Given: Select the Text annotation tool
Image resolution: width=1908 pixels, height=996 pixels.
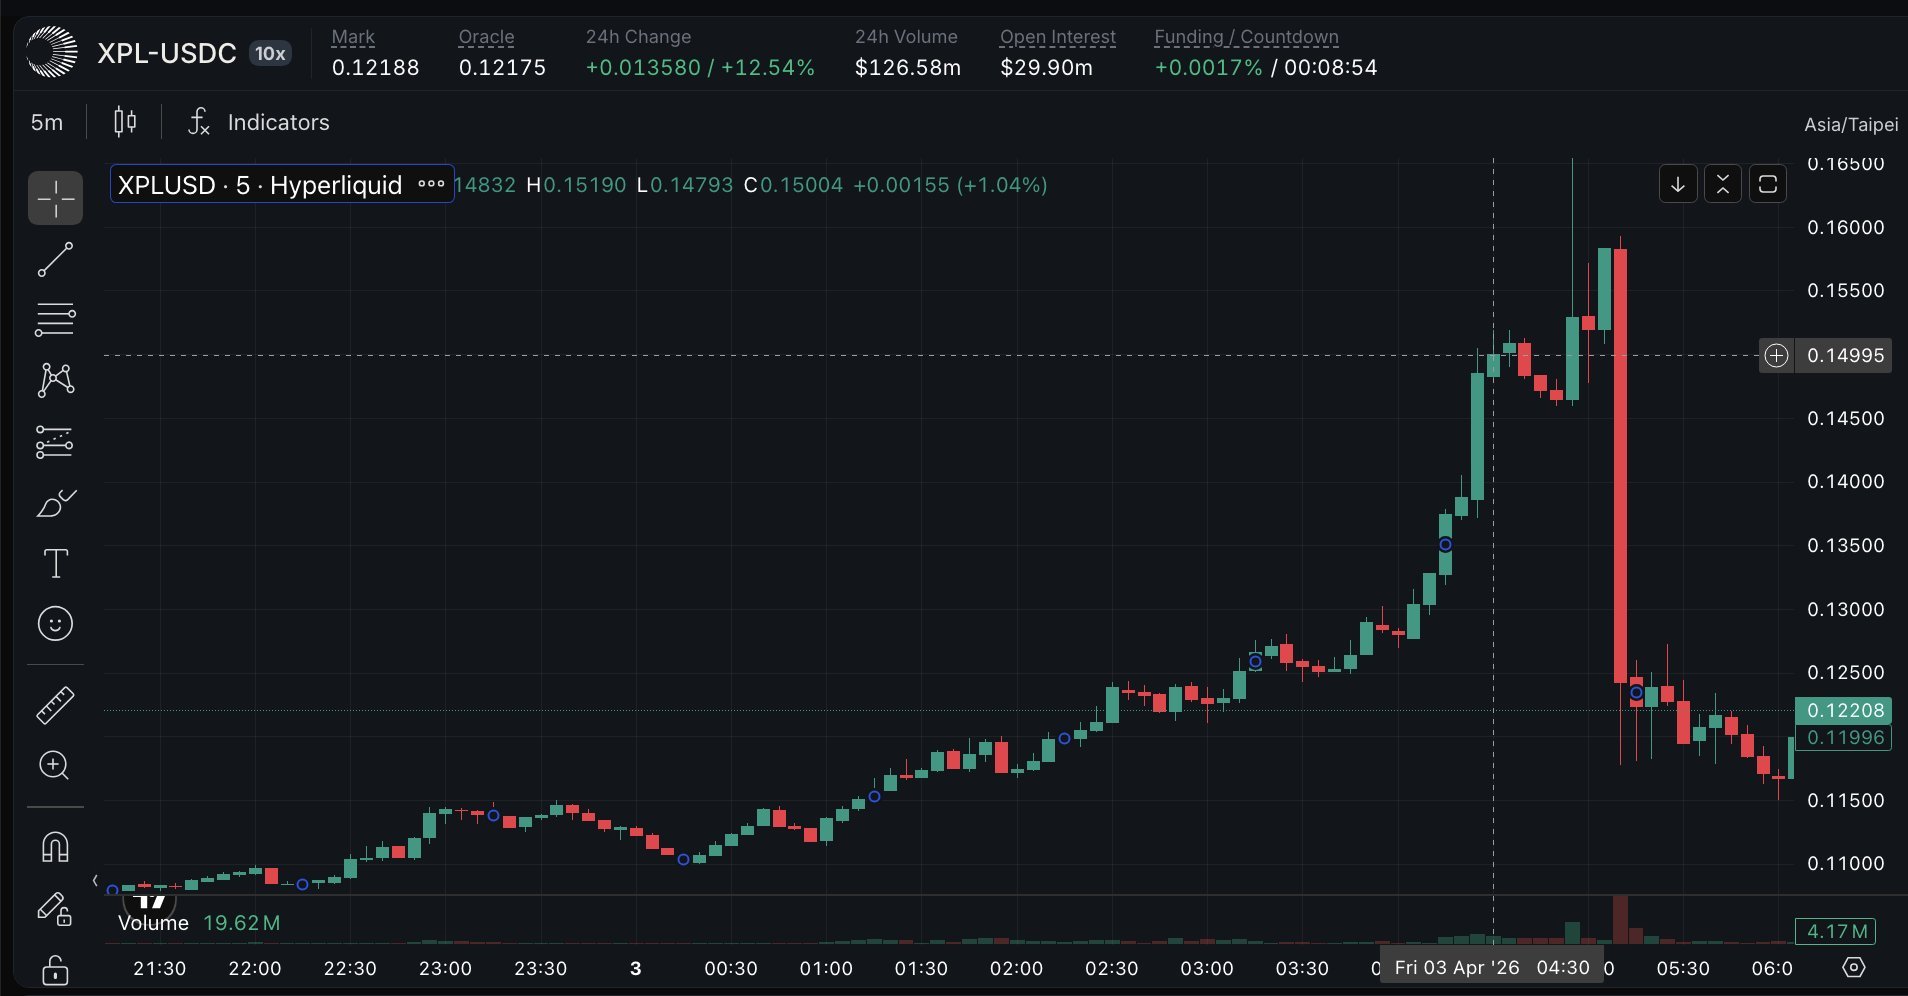Looking at the screenshot, I should [55, 564].
